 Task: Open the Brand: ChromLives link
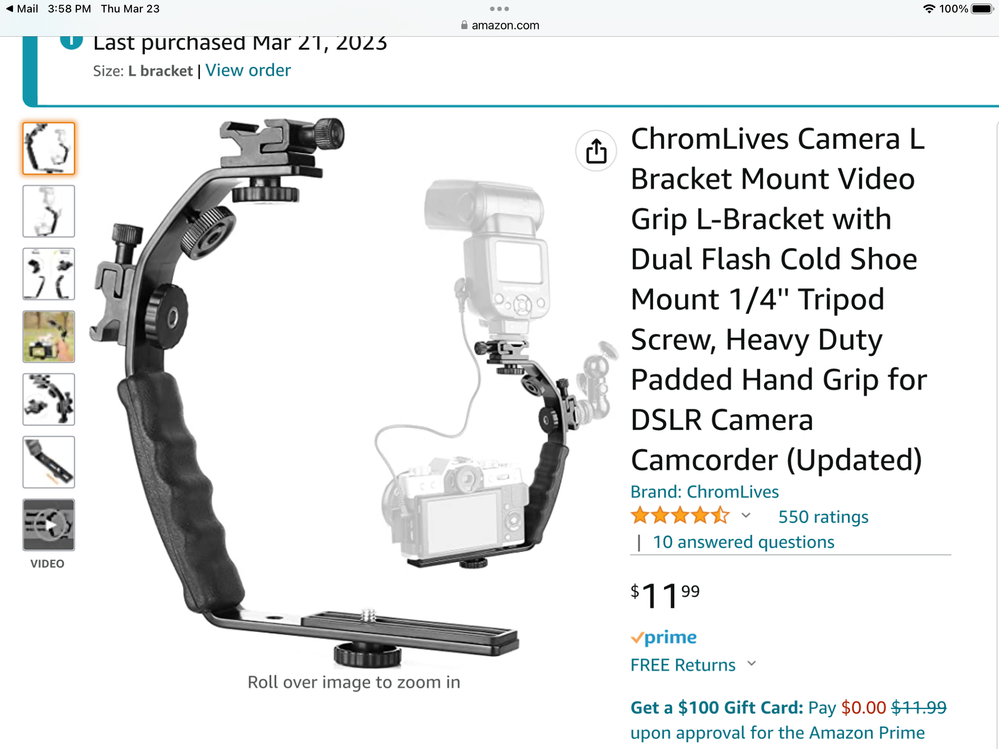[705, 492]
